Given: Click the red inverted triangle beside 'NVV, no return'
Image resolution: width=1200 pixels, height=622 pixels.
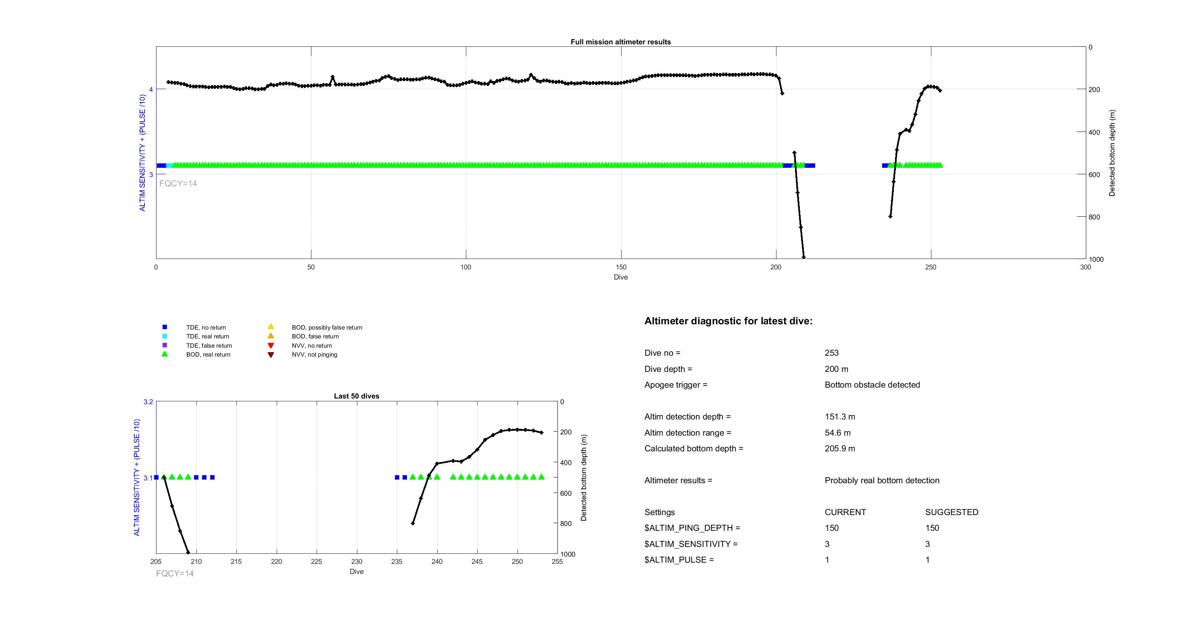Looking at the screenshot, I should pyautogui.click(x=271, y=345).
